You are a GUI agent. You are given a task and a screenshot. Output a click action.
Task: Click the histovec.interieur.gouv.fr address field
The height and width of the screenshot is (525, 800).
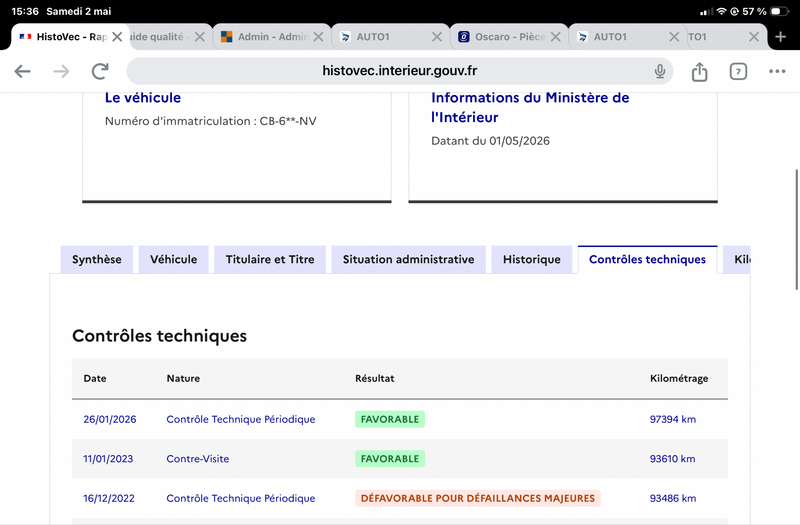(399, 71)
